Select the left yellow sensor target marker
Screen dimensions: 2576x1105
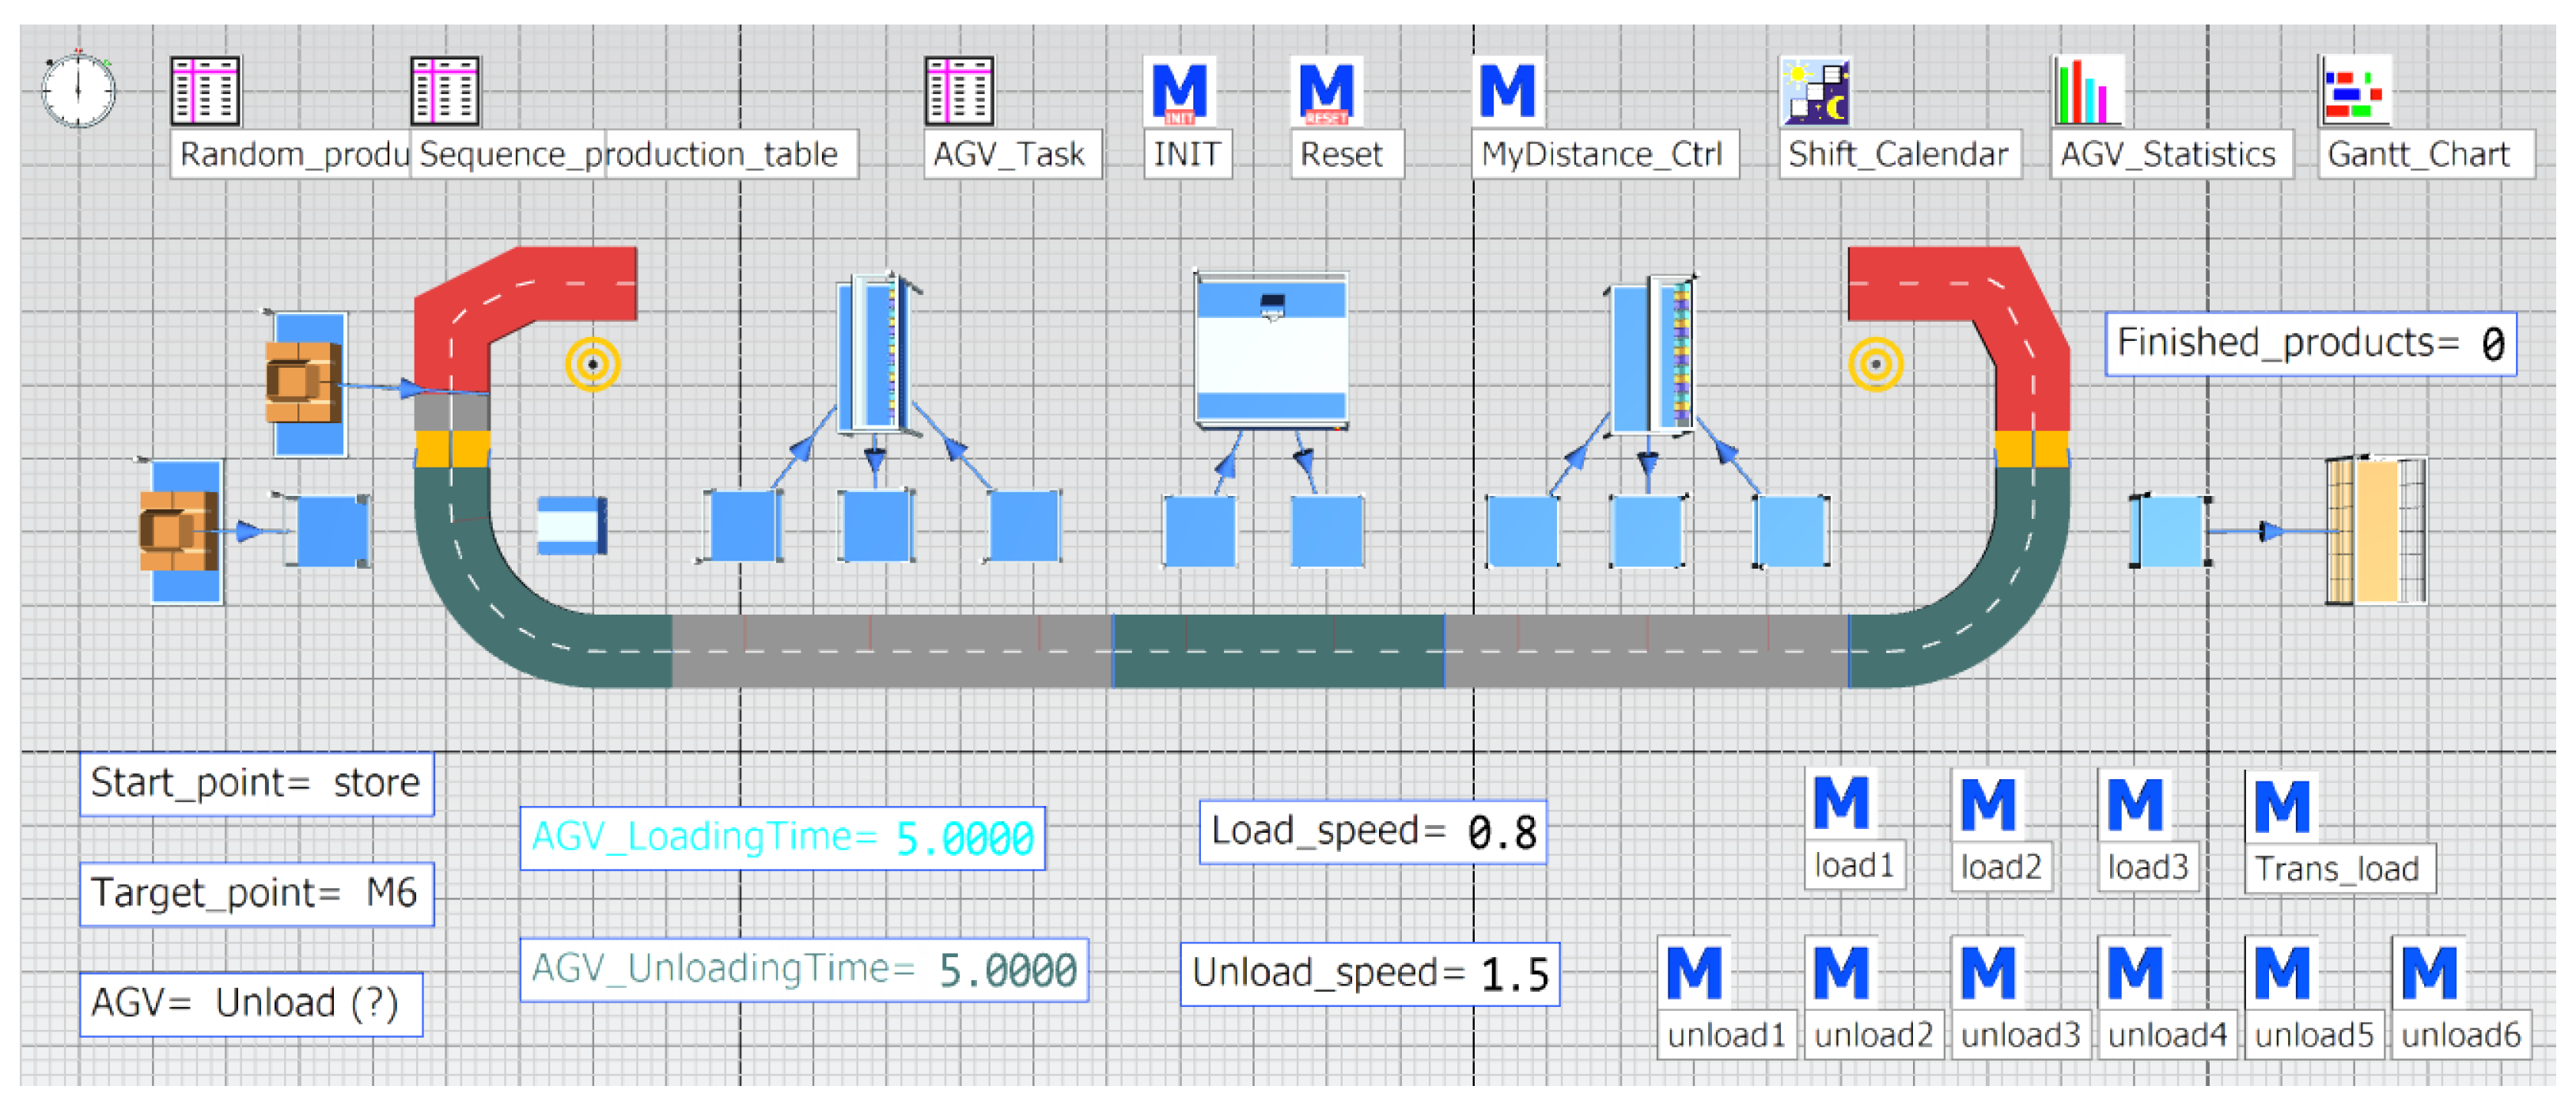[592, 364]
